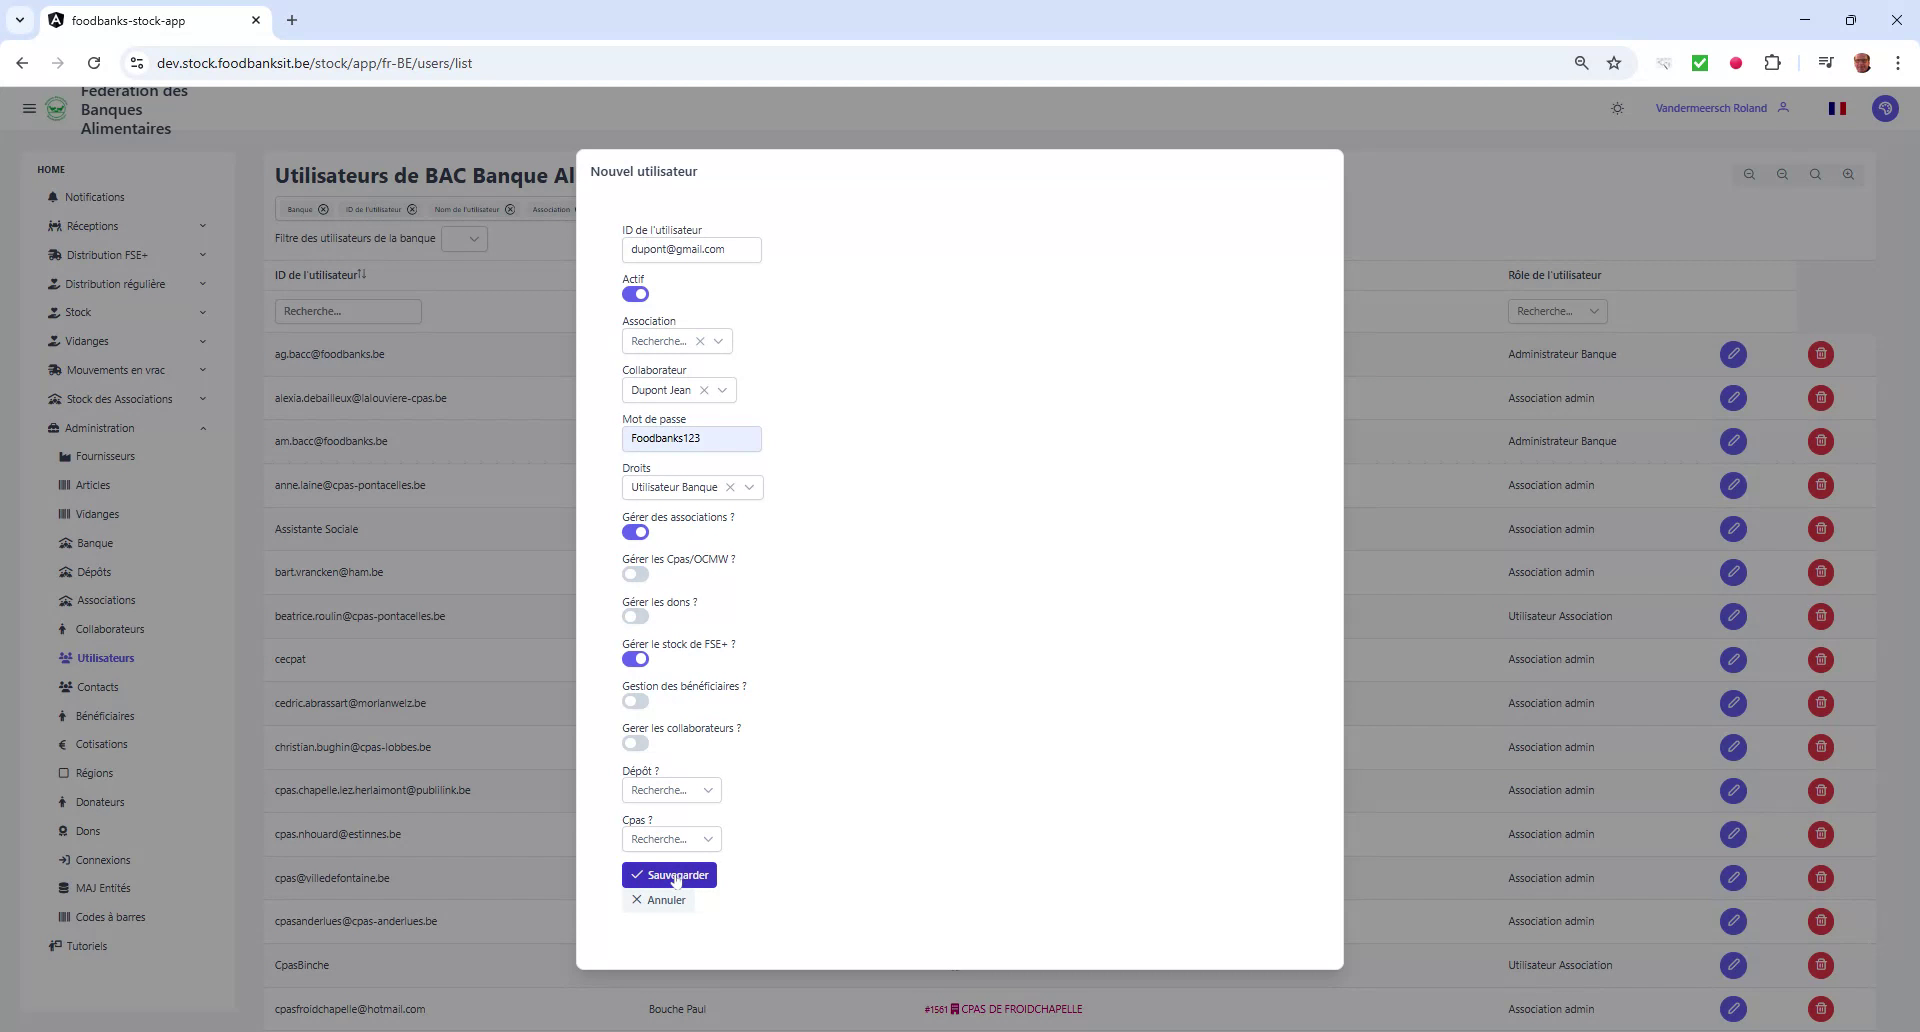Open Notifications from the sidebar
1920x1032 pixels.
pyautogui.click(x=95, y=197)
